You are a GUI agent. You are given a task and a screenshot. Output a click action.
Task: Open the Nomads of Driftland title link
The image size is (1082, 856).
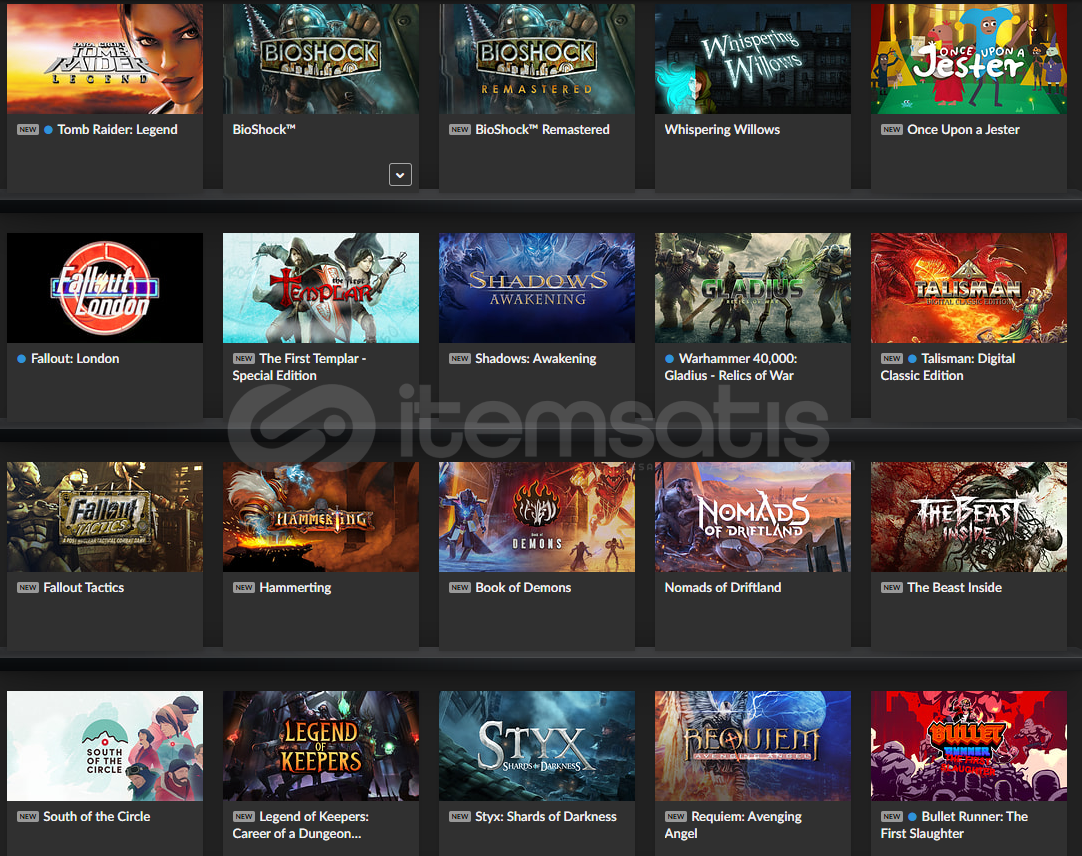722,588
